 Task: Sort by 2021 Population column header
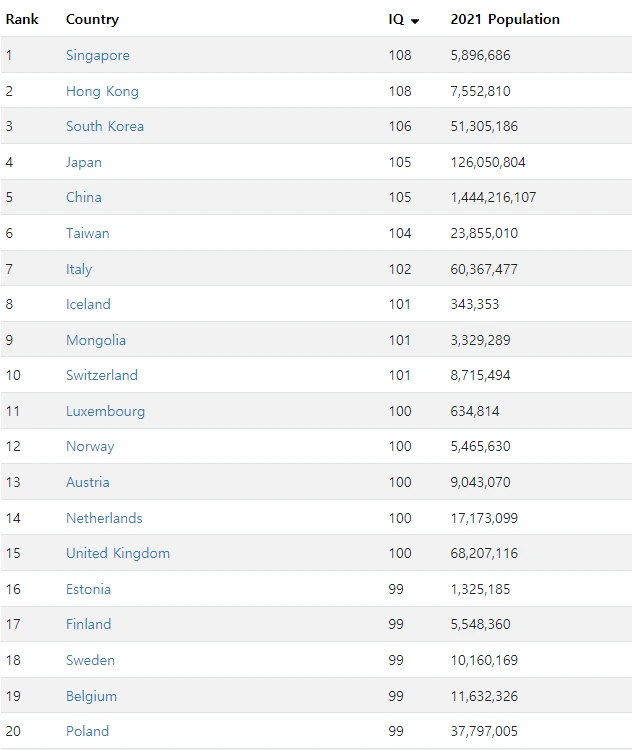pos(505,19)
